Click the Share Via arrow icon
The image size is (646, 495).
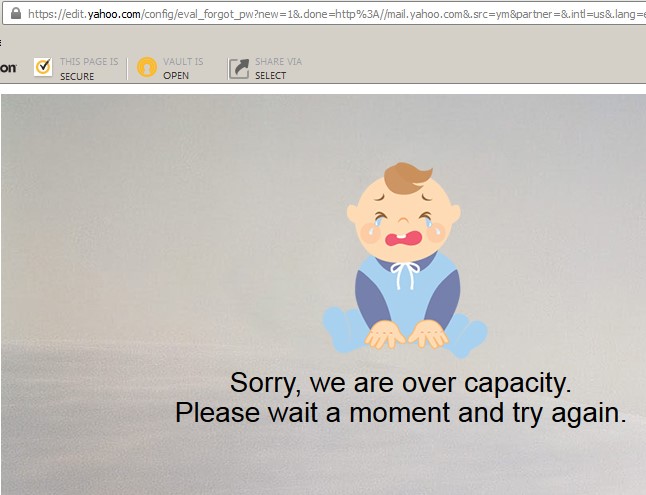point(239,68)
